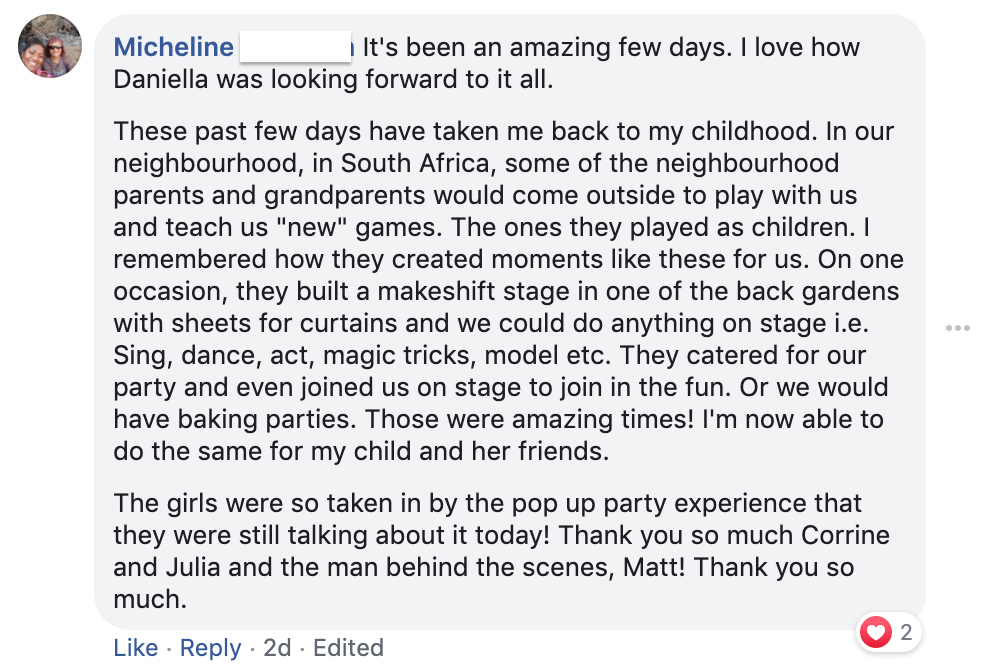
Task: Open Micheline's profile via name link
Action: pos(174,47)
